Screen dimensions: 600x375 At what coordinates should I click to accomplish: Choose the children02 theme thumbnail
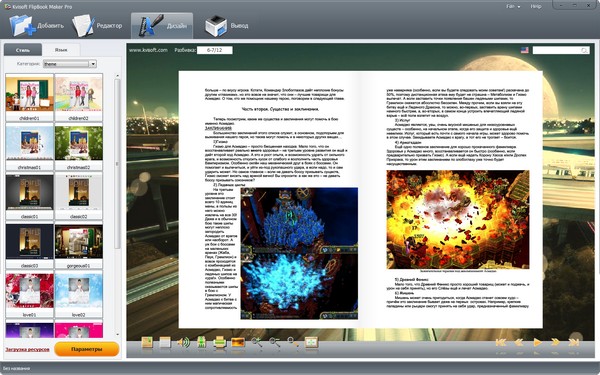78,98
